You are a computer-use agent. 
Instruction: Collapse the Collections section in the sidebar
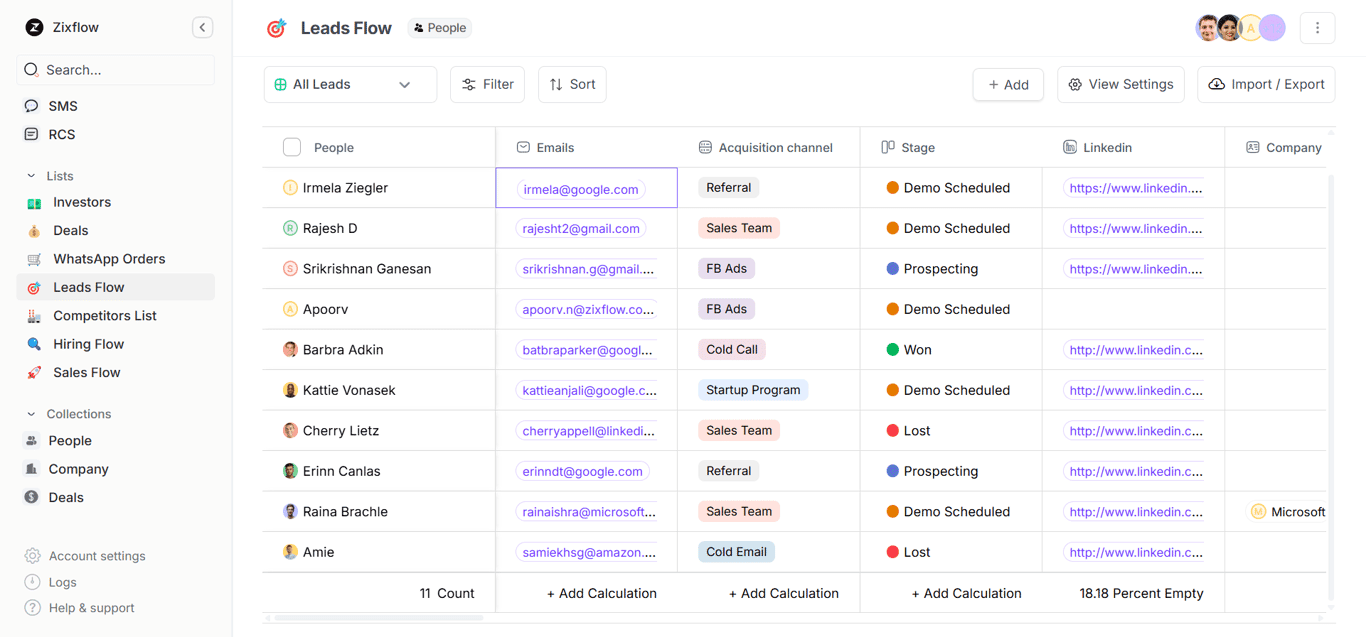tap(32, 413)
